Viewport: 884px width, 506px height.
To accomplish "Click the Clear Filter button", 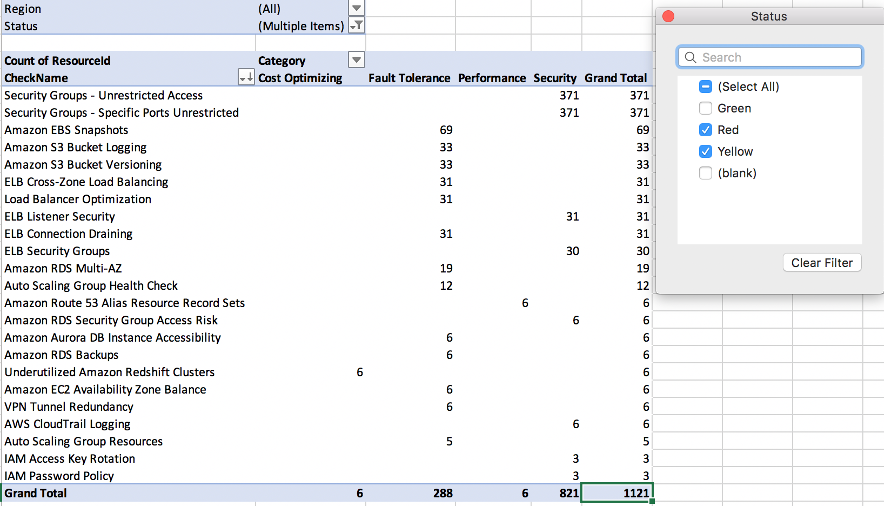I will [822, 263].
